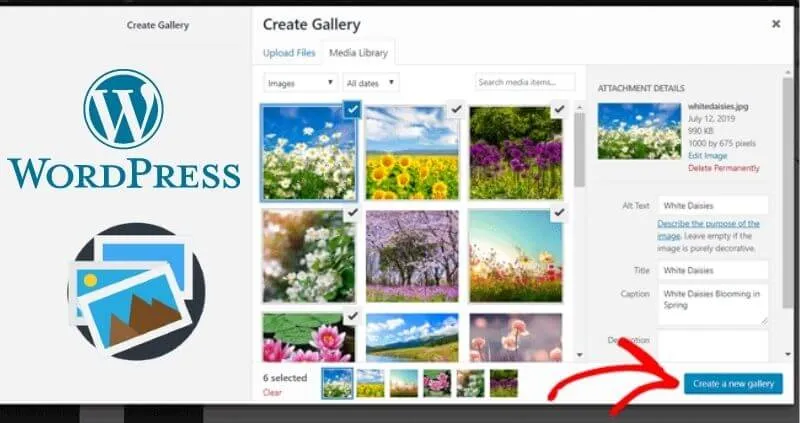
Task: Open the All dates filter dropdown
Action: 370,83
